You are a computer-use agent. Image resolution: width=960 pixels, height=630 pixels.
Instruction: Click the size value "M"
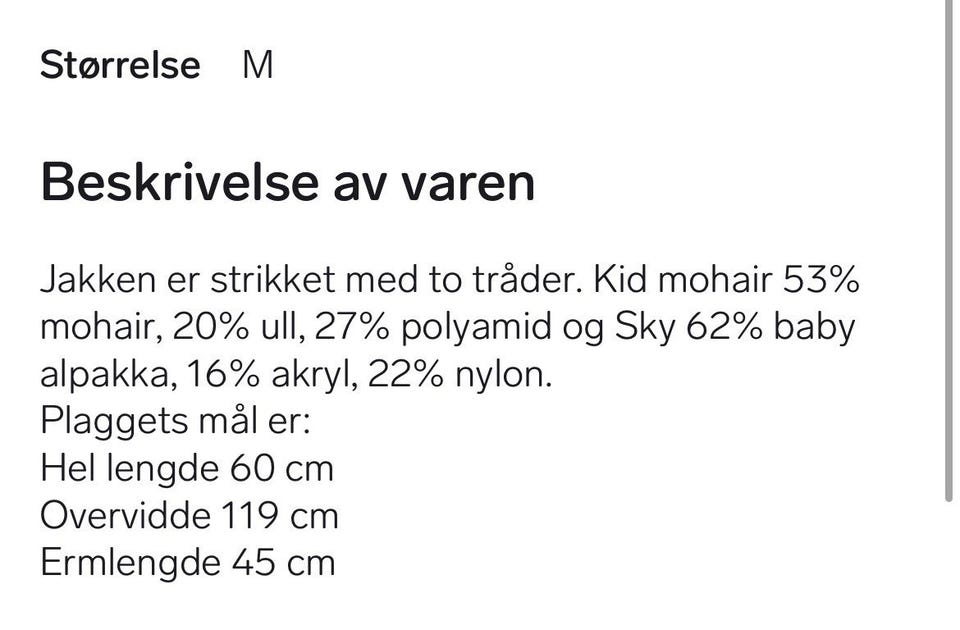[258, 66]
